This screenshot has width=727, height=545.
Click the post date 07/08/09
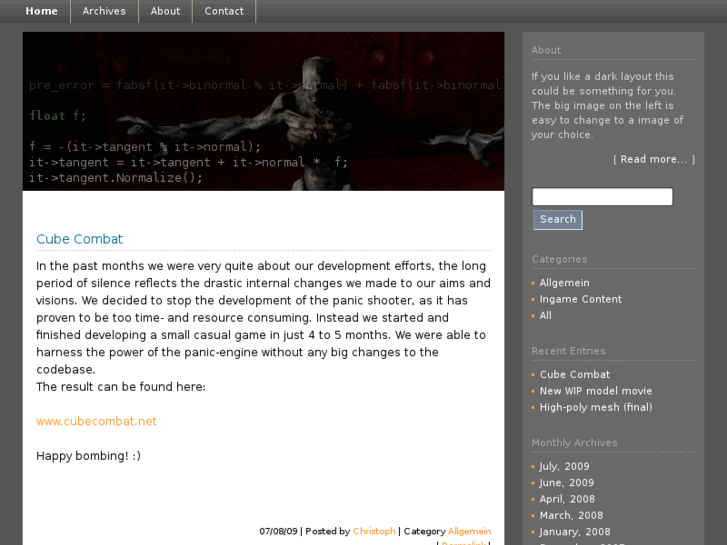[x=278, y=531]
